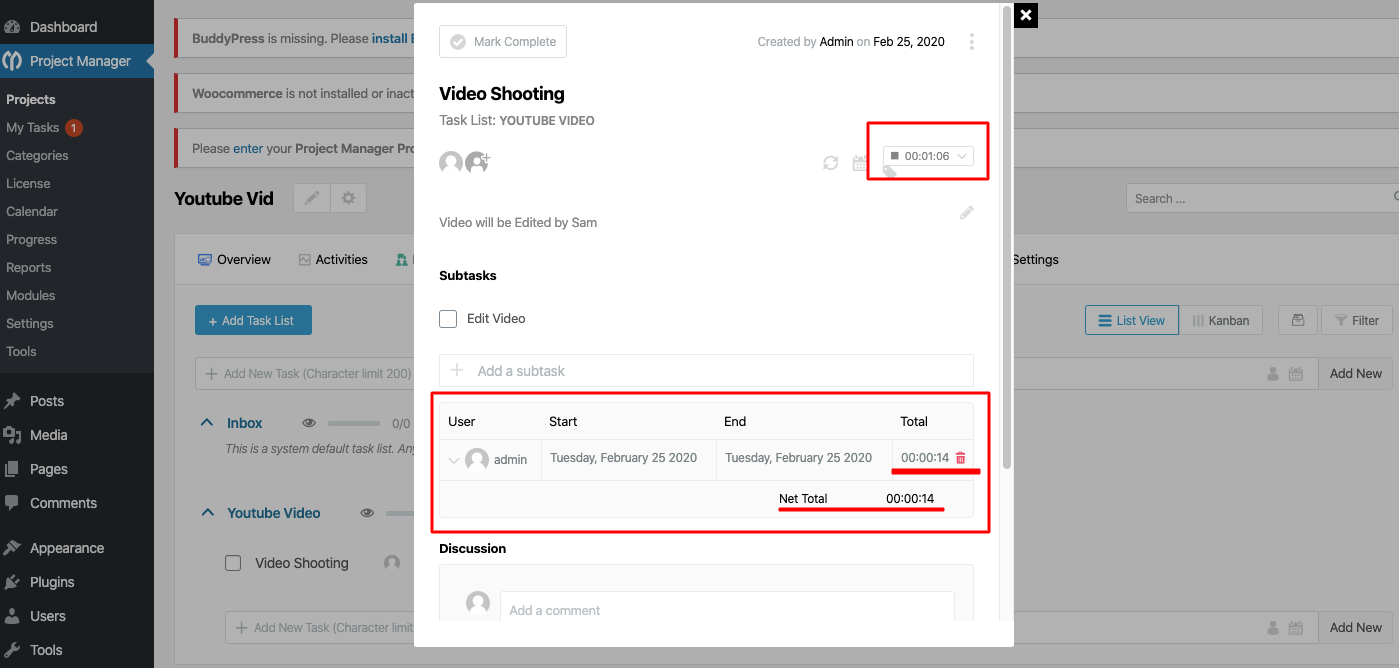Click the tag icon below the timer
This screenshot has height=668, width=1399.
click(x=888, y=171)
